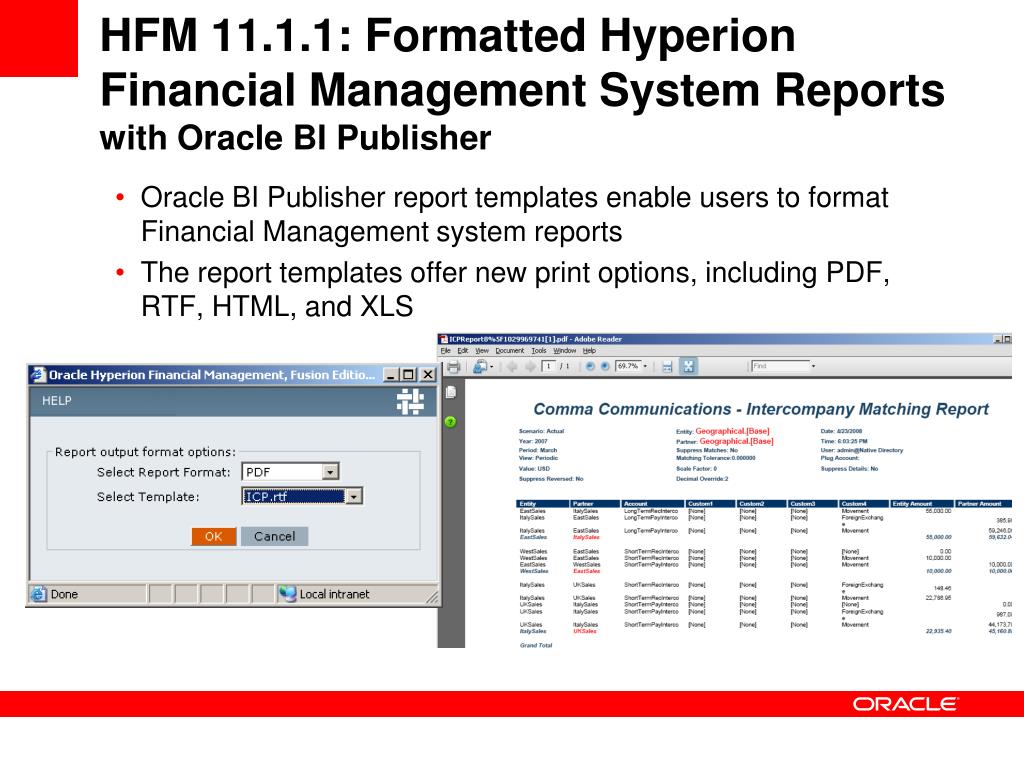
Task: Click the Internet Explorer page icon by Done
Action: (x=39, y=594)
